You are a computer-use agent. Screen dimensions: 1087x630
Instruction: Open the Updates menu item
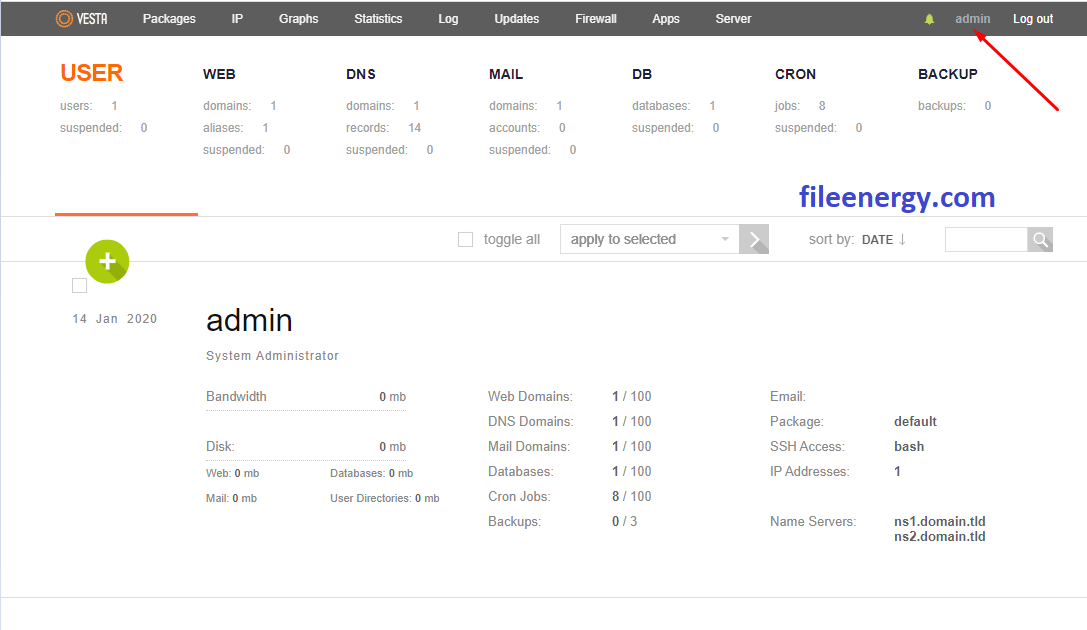click(x=516, y=19)
